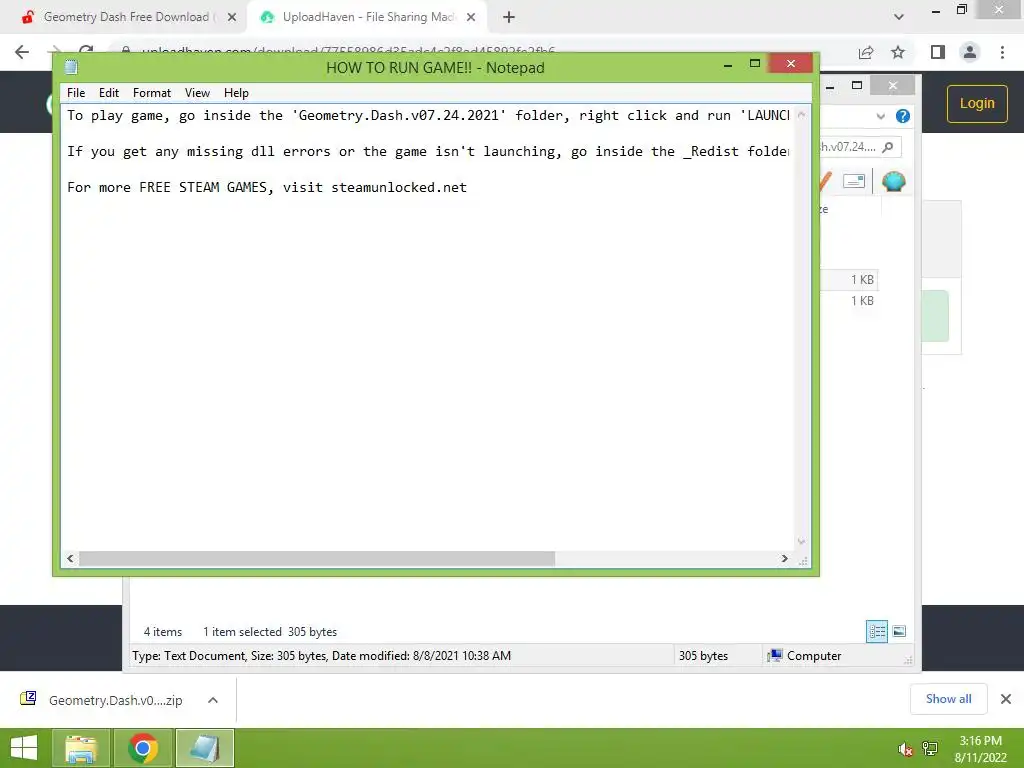The width and height of the screenshot is (1024, 768).
Task: Switch Explorer to details view icon
Action: coord(877,632)
